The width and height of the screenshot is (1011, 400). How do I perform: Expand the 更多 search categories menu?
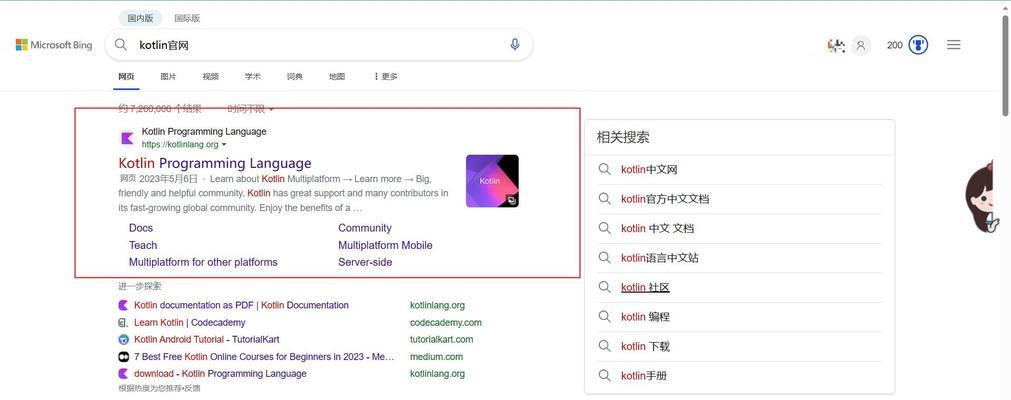click(386, 76)
